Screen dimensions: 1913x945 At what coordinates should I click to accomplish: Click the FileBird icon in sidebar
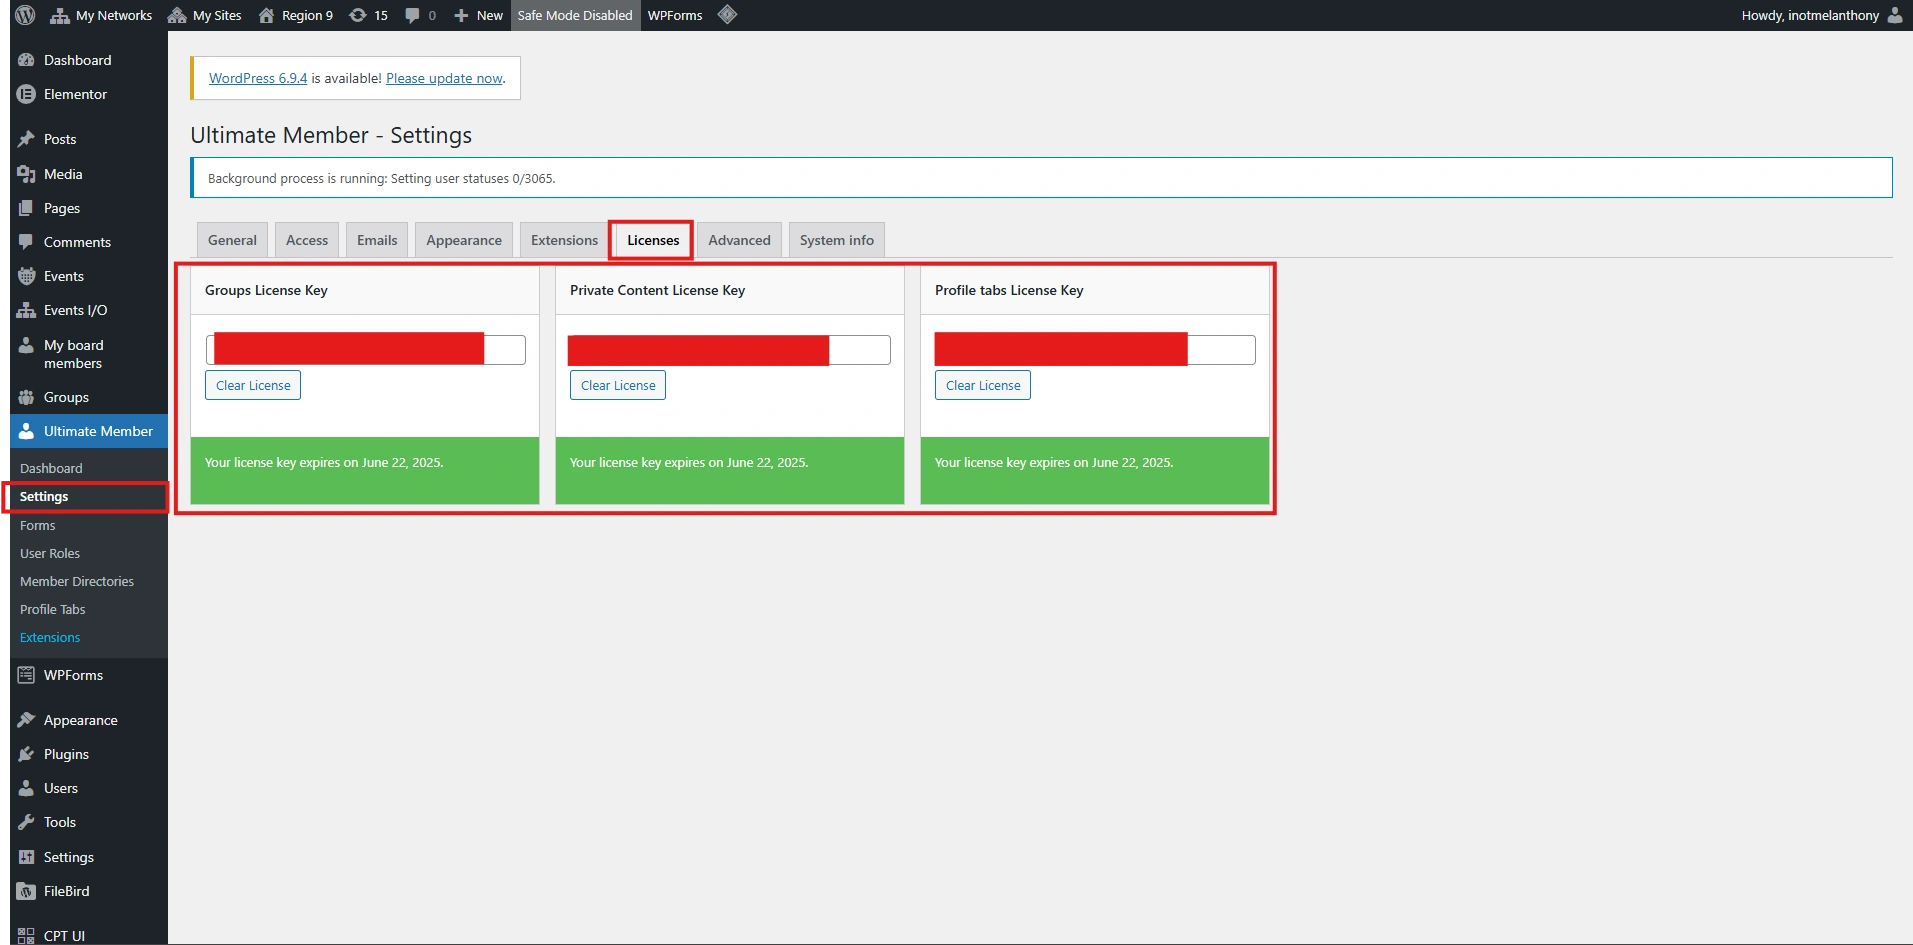pos(27,891)
